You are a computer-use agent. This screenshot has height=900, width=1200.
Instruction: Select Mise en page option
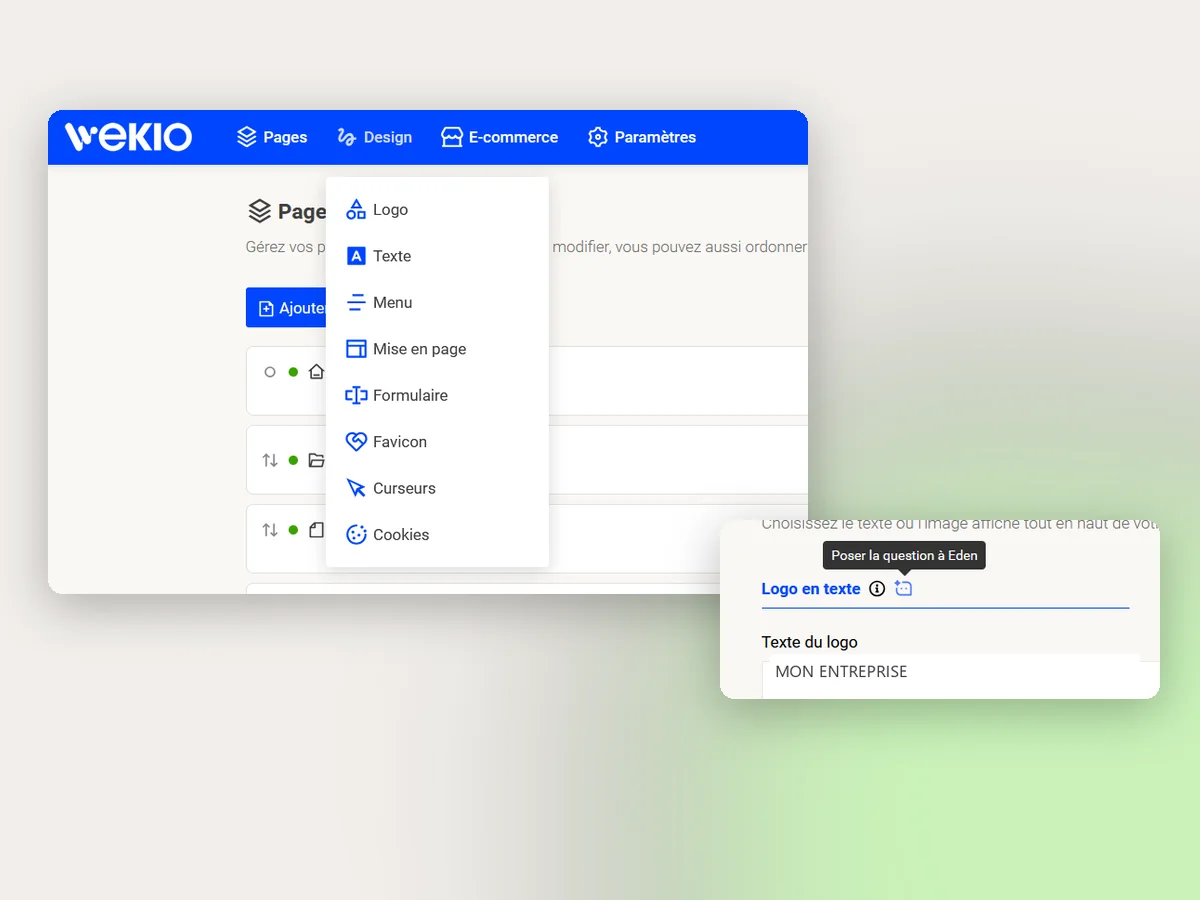pos(437,349)
